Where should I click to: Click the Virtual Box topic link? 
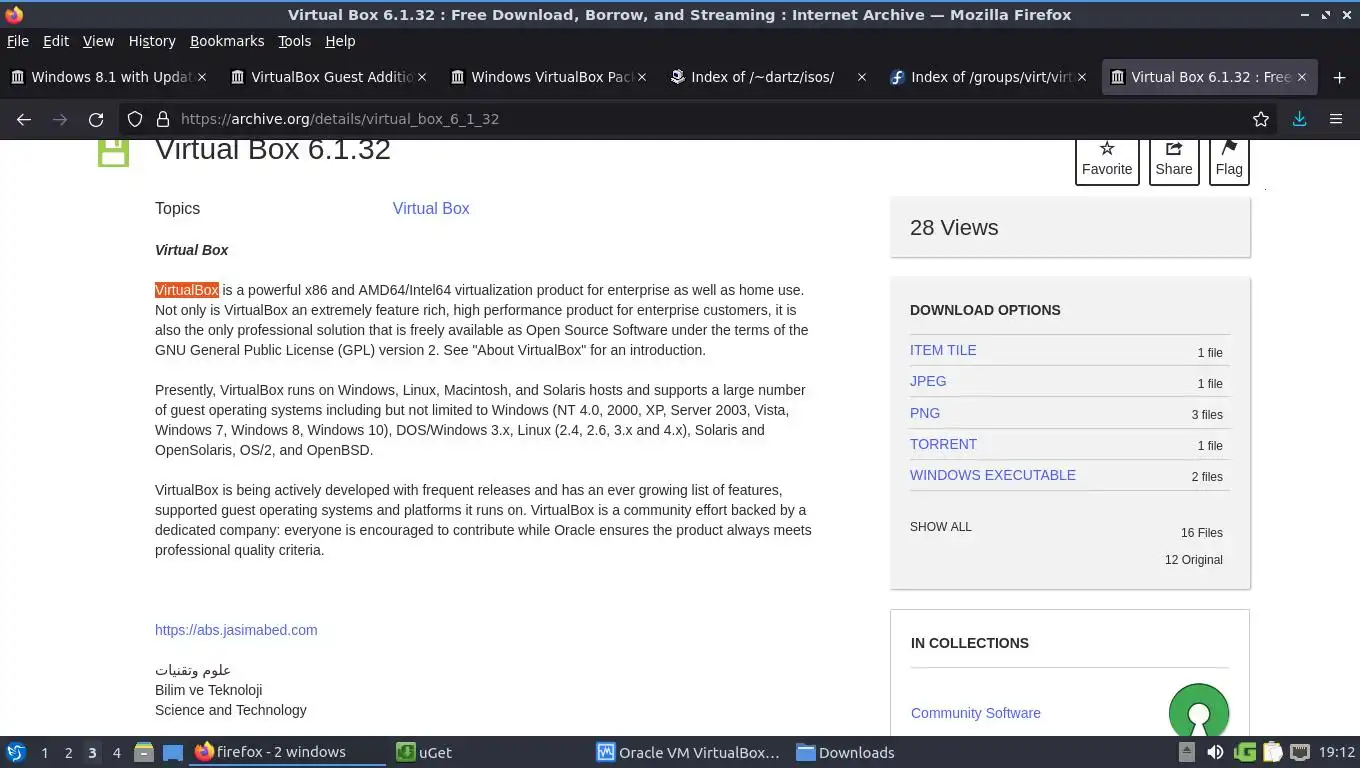click(431, 208)
